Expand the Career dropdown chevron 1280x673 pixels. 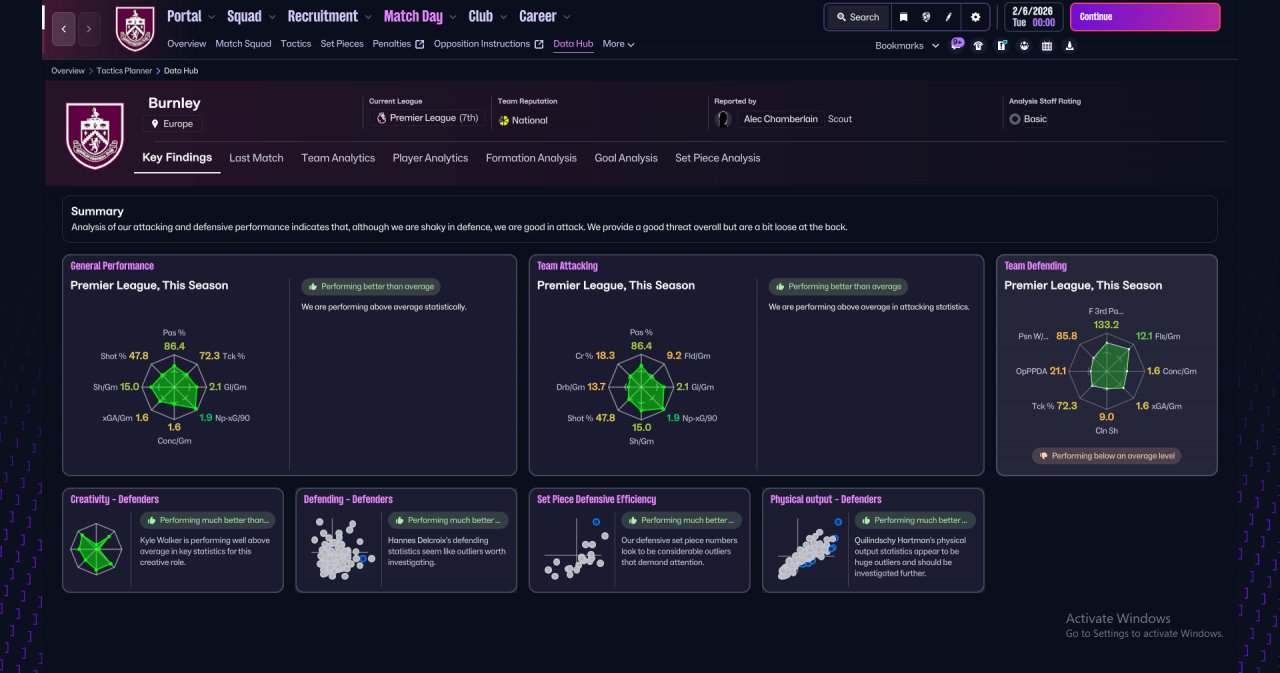click(x=567, y=17)
